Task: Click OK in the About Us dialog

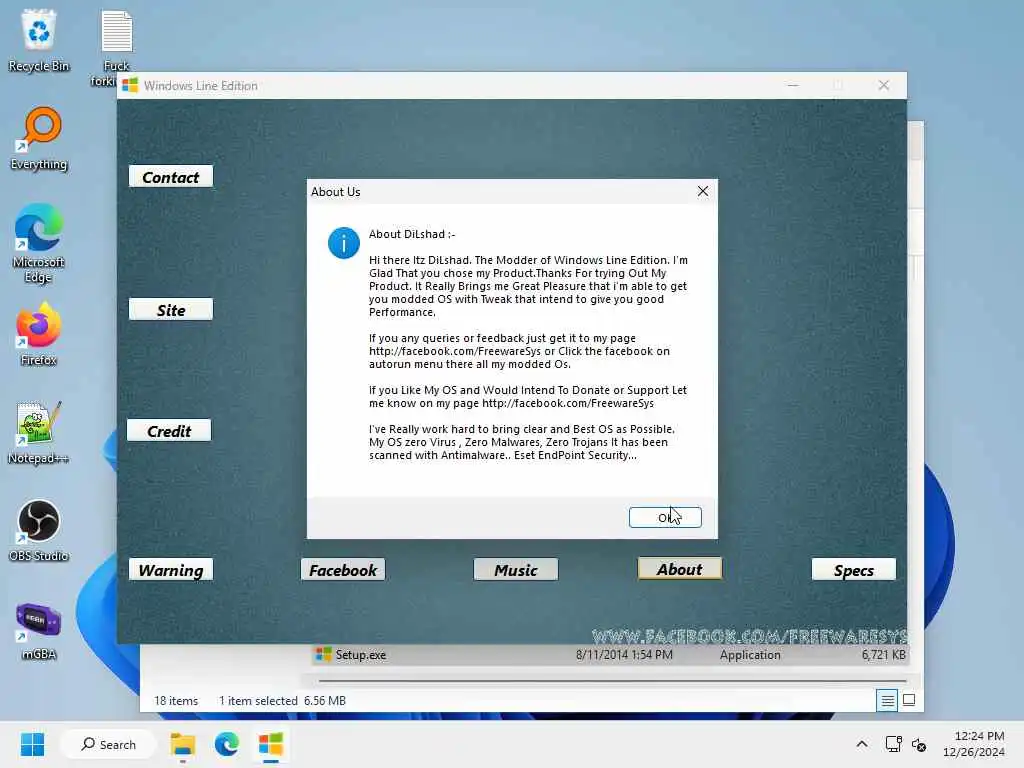Action: (665, 517)
